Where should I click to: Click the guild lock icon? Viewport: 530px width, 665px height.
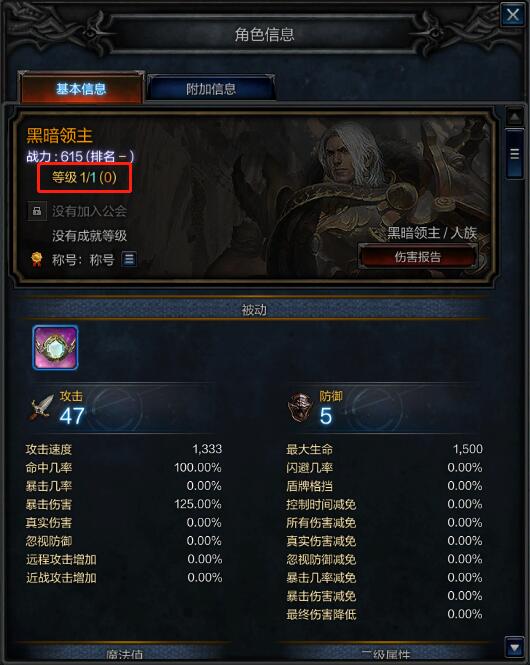37,211
